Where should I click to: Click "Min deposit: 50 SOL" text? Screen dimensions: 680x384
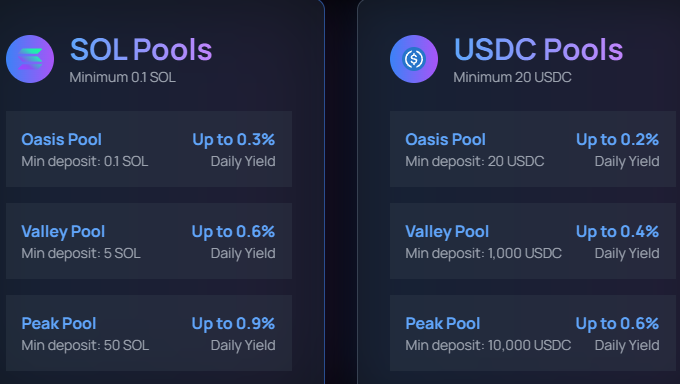coord(85,345)
